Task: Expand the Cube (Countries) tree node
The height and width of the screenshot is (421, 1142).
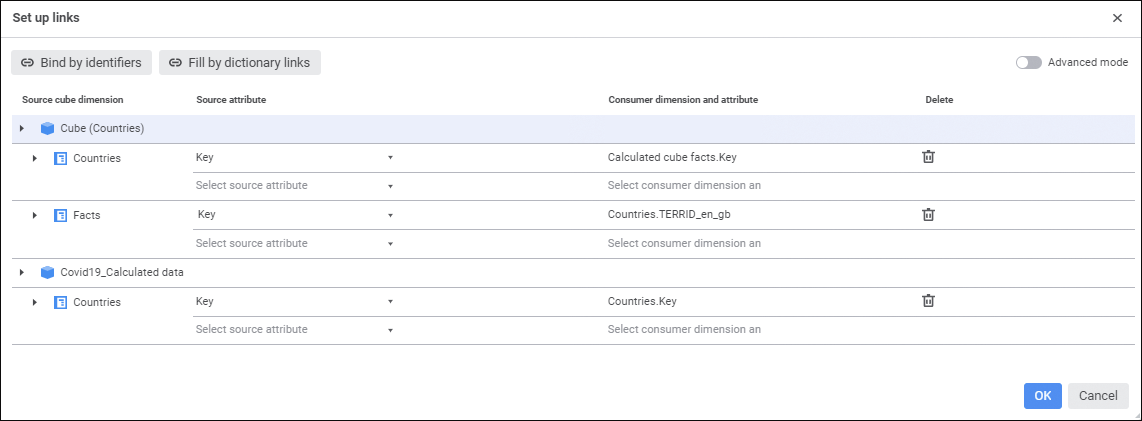Action: tap(21, 129)
